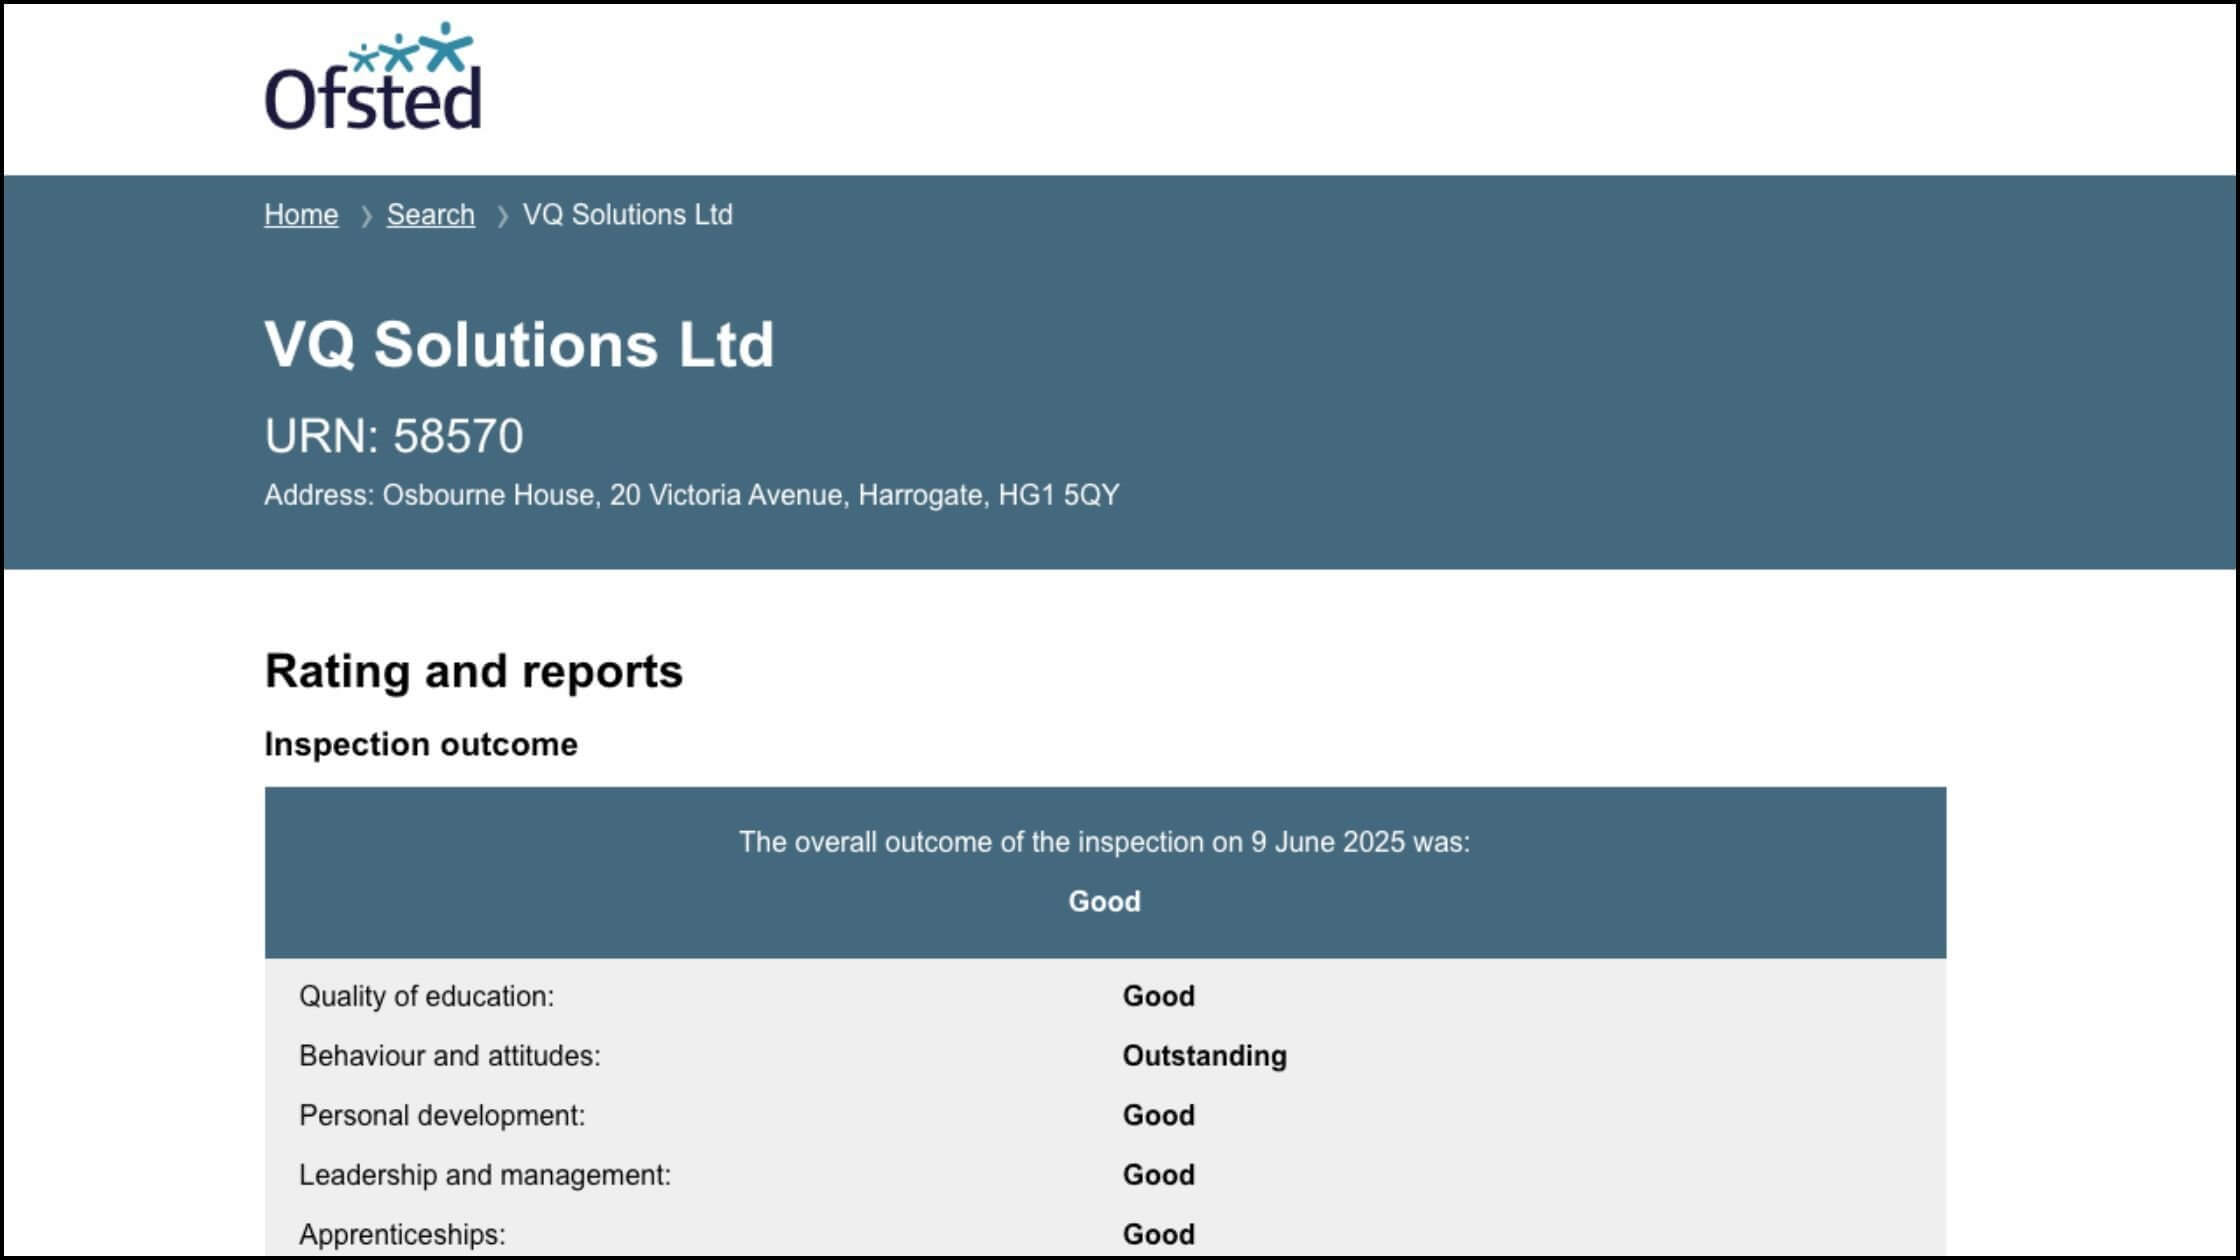
Task: Click the Ofsted logo
Action: (373, 77)
